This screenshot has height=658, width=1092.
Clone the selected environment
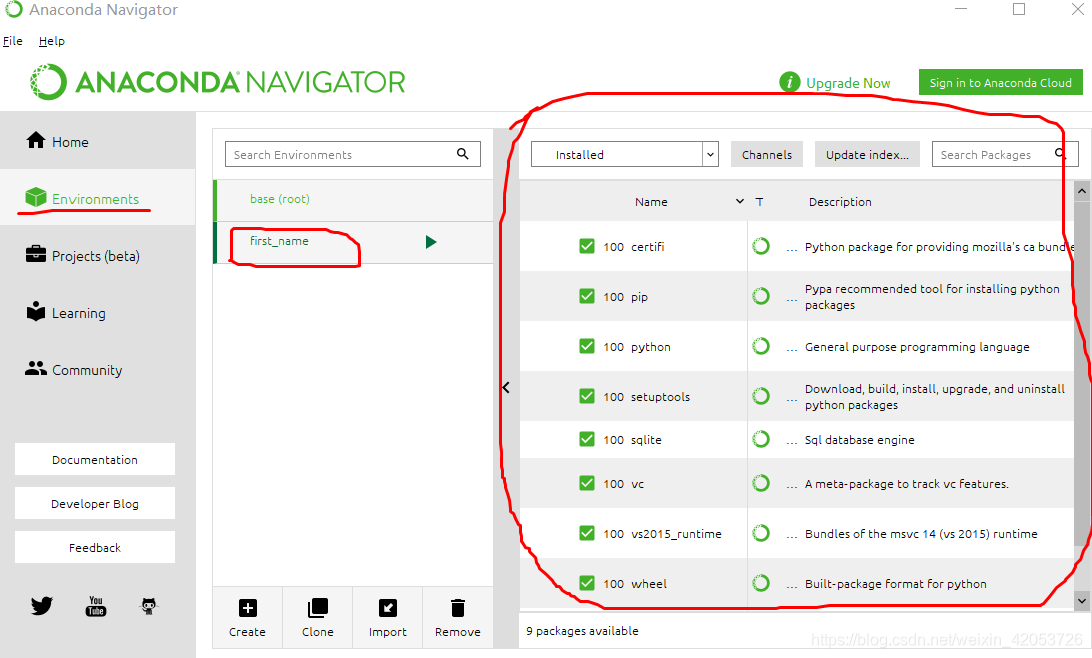coord(318,617)
